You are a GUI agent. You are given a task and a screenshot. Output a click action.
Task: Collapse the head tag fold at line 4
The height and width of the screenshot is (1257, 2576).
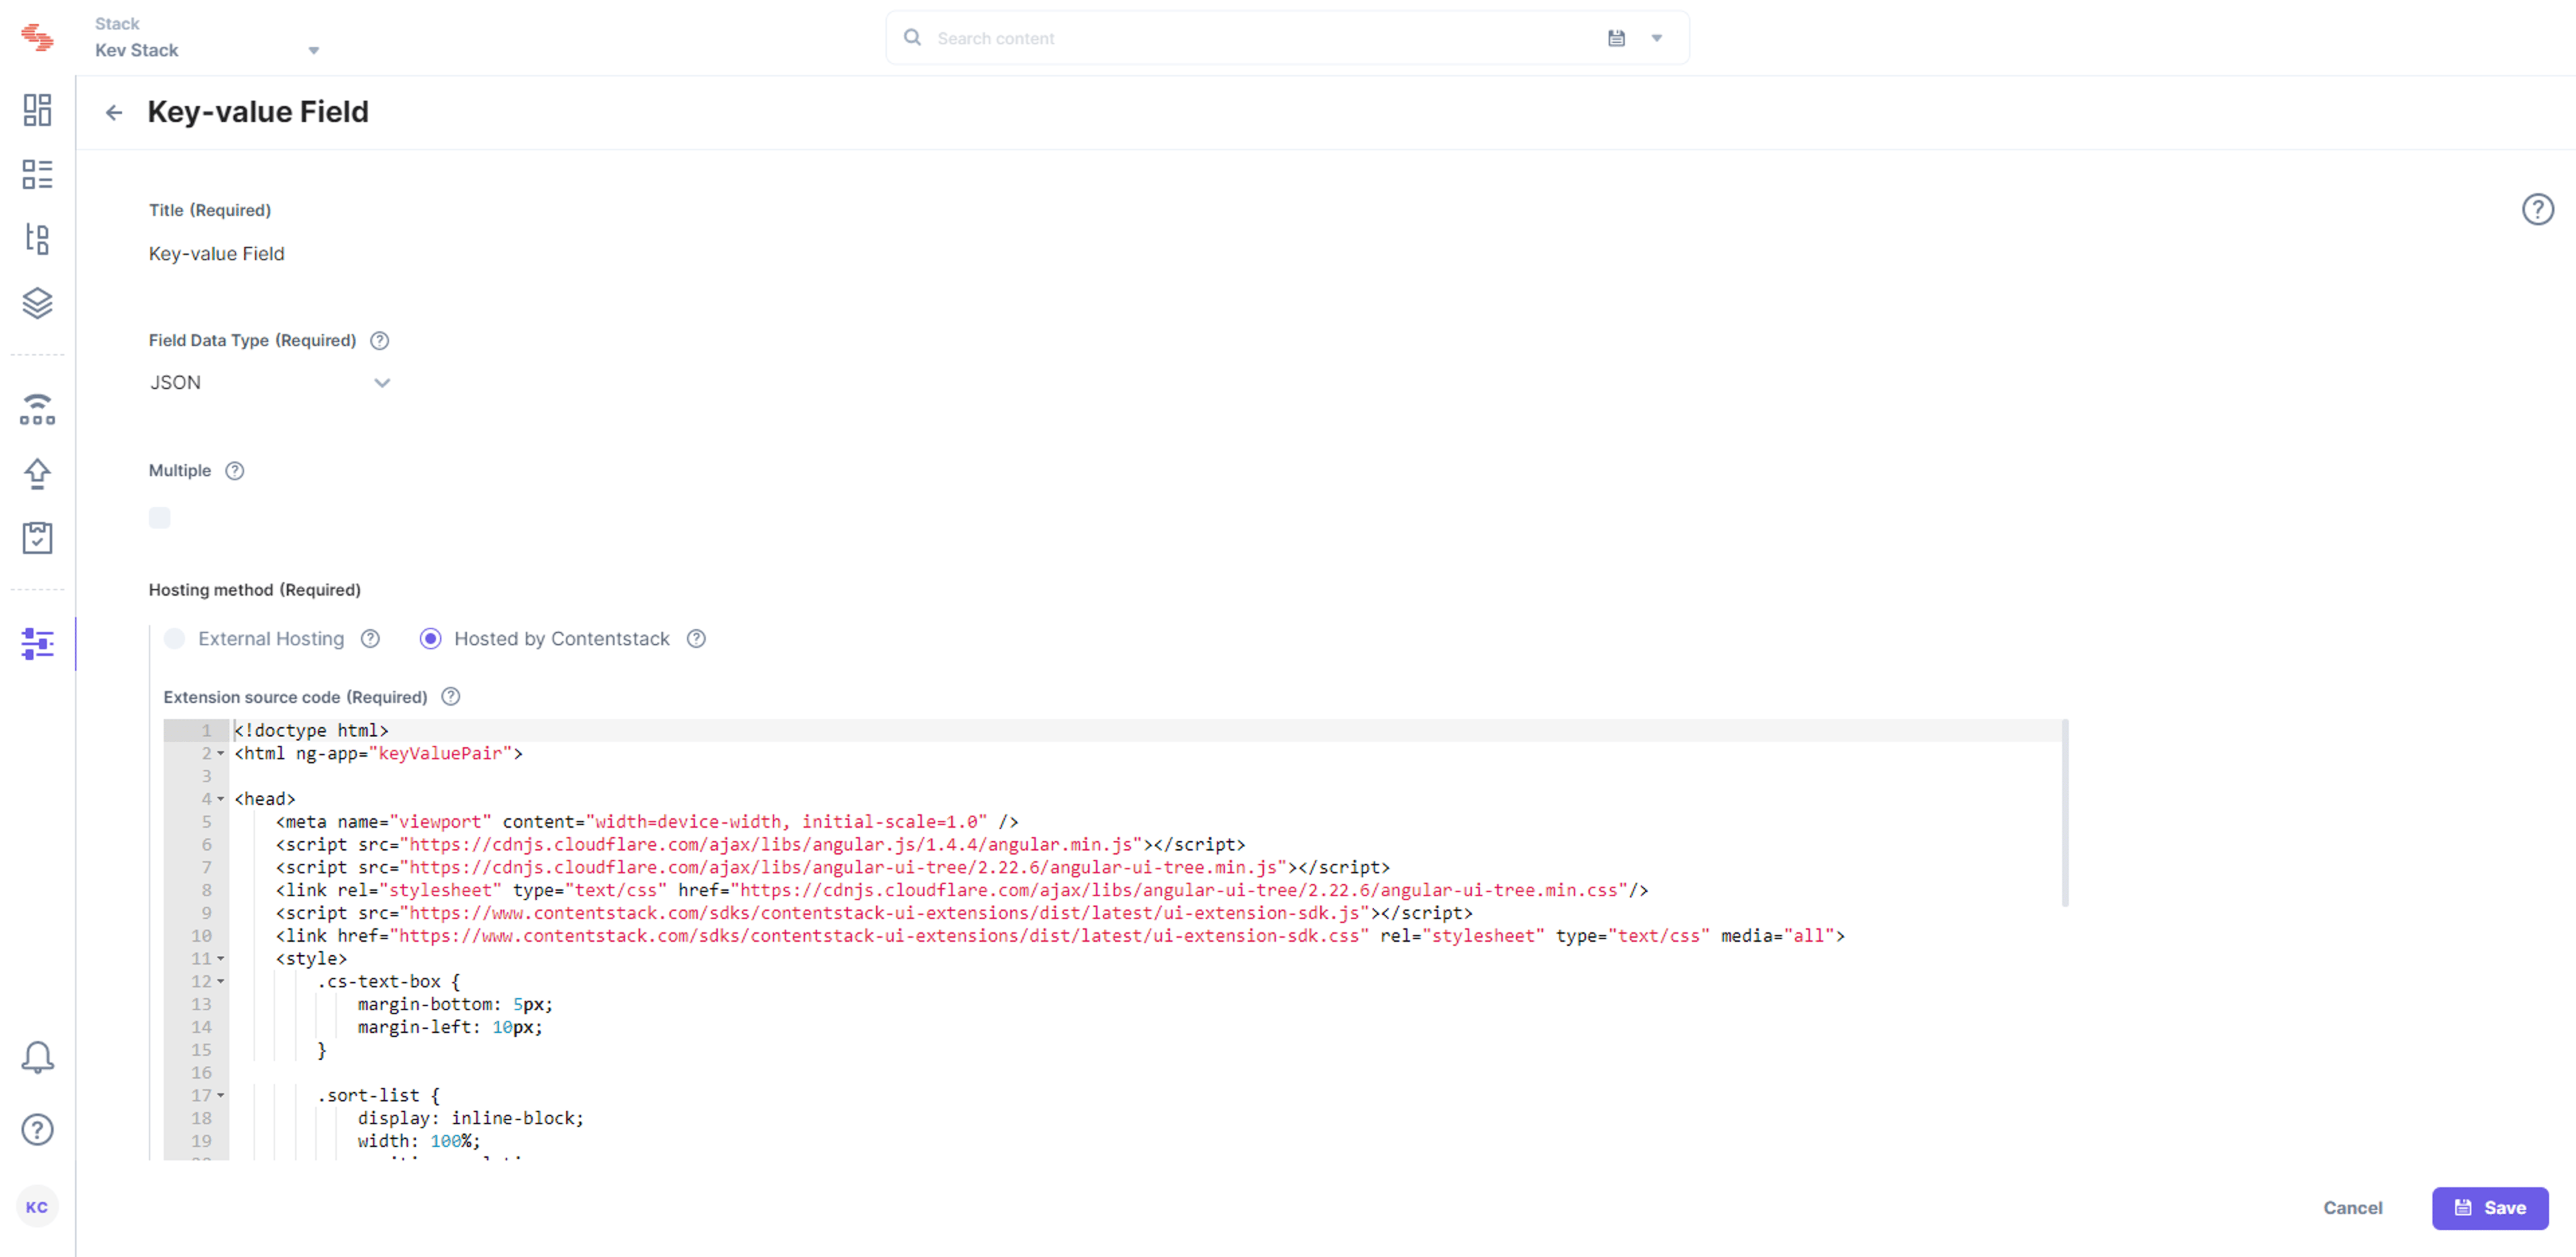pyautogui.click(x=220, y=799)
